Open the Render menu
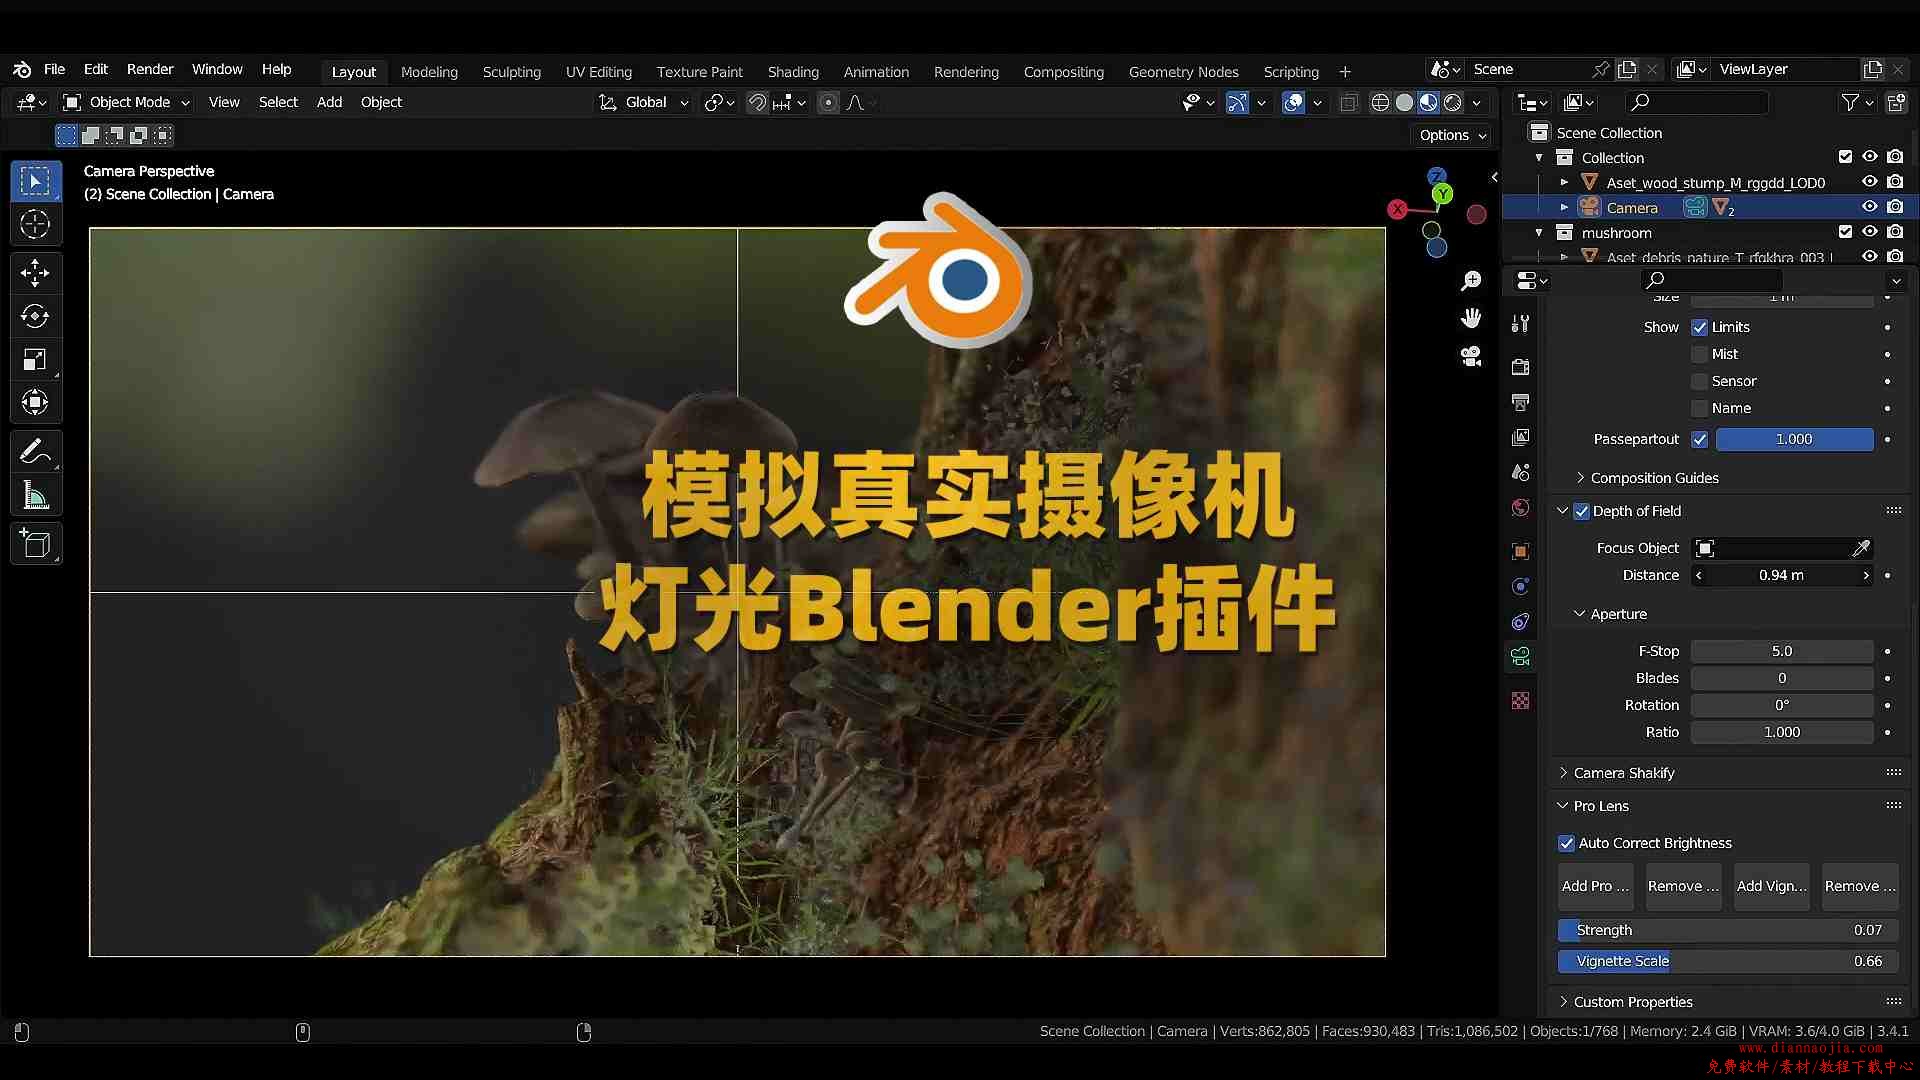This screenshot has height=1080, width=1920. pyautogui.click(x=150, y=69)
